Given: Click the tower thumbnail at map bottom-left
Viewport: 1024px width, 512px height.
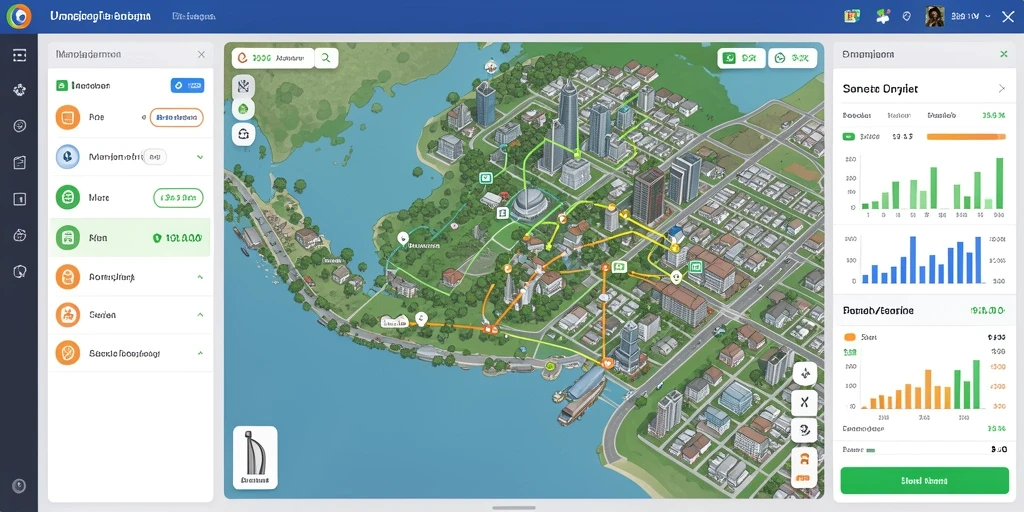Looking at the screenshot, I should coord(255,457).
